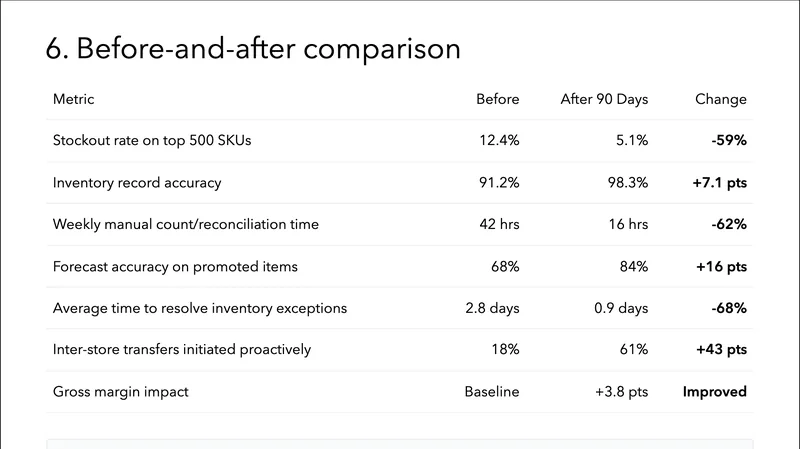Click the 98.3% after value
The height and width of the screenshot is (449, 800).
[x=627, y=183]
